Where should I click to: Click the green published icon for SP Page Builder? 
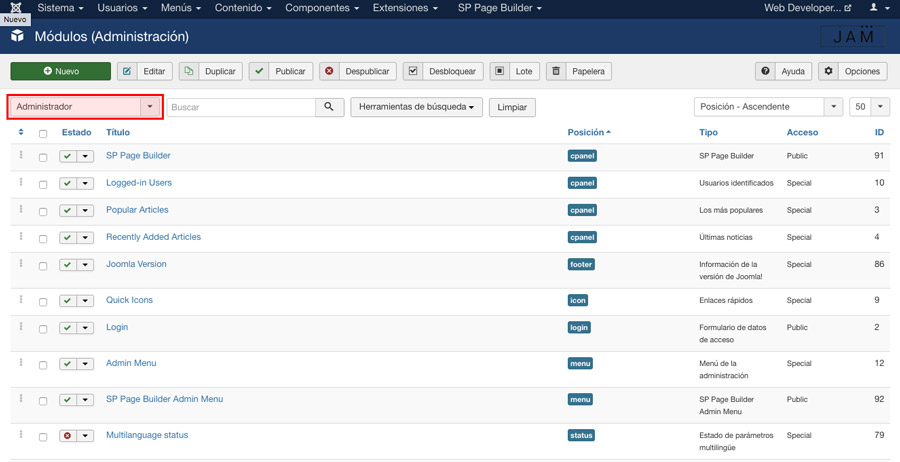pos(67,157)
